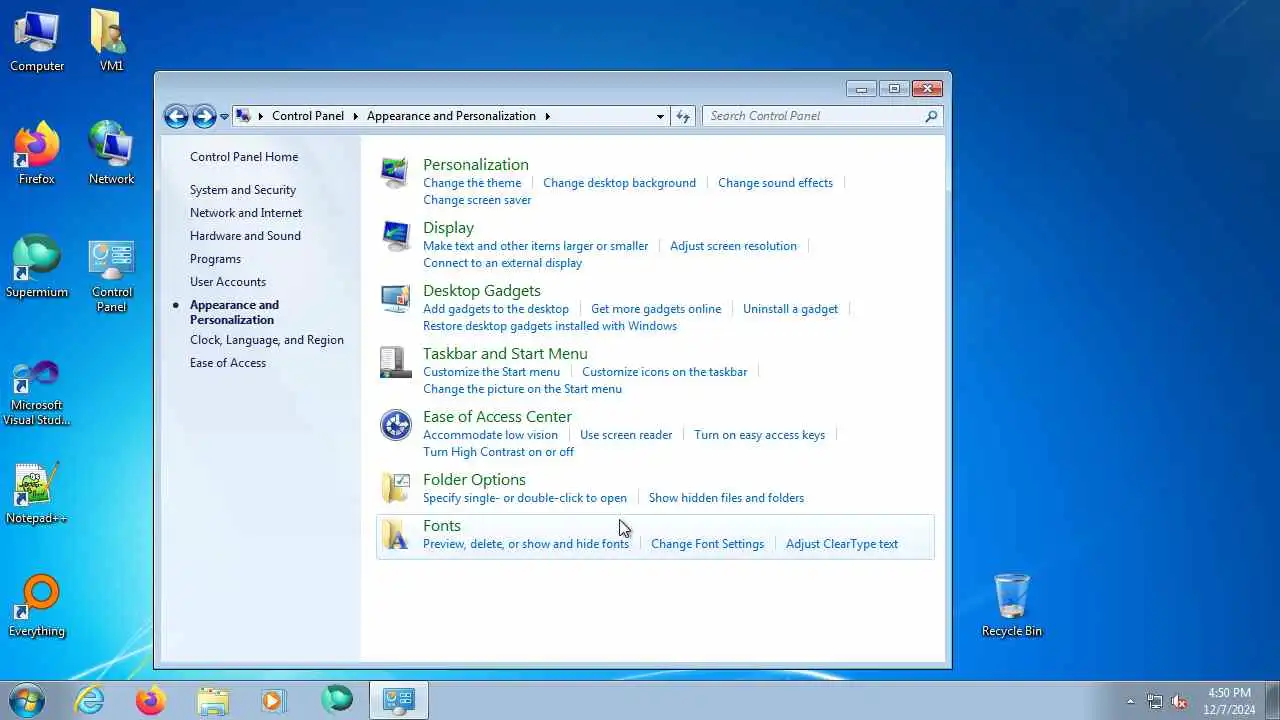Expand the arrow after Appearance and Personalization
This screenshot has height=720, width=1280.
(548, 116)
